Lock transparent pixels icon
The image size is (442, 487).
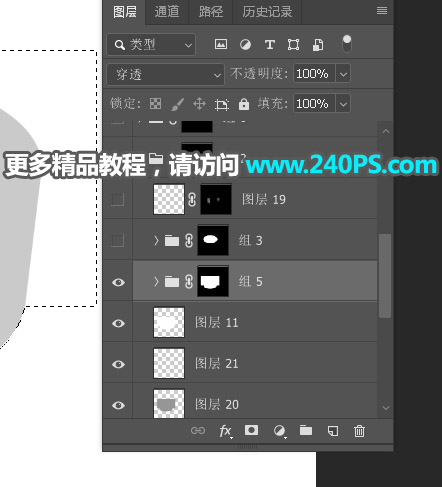155,104
